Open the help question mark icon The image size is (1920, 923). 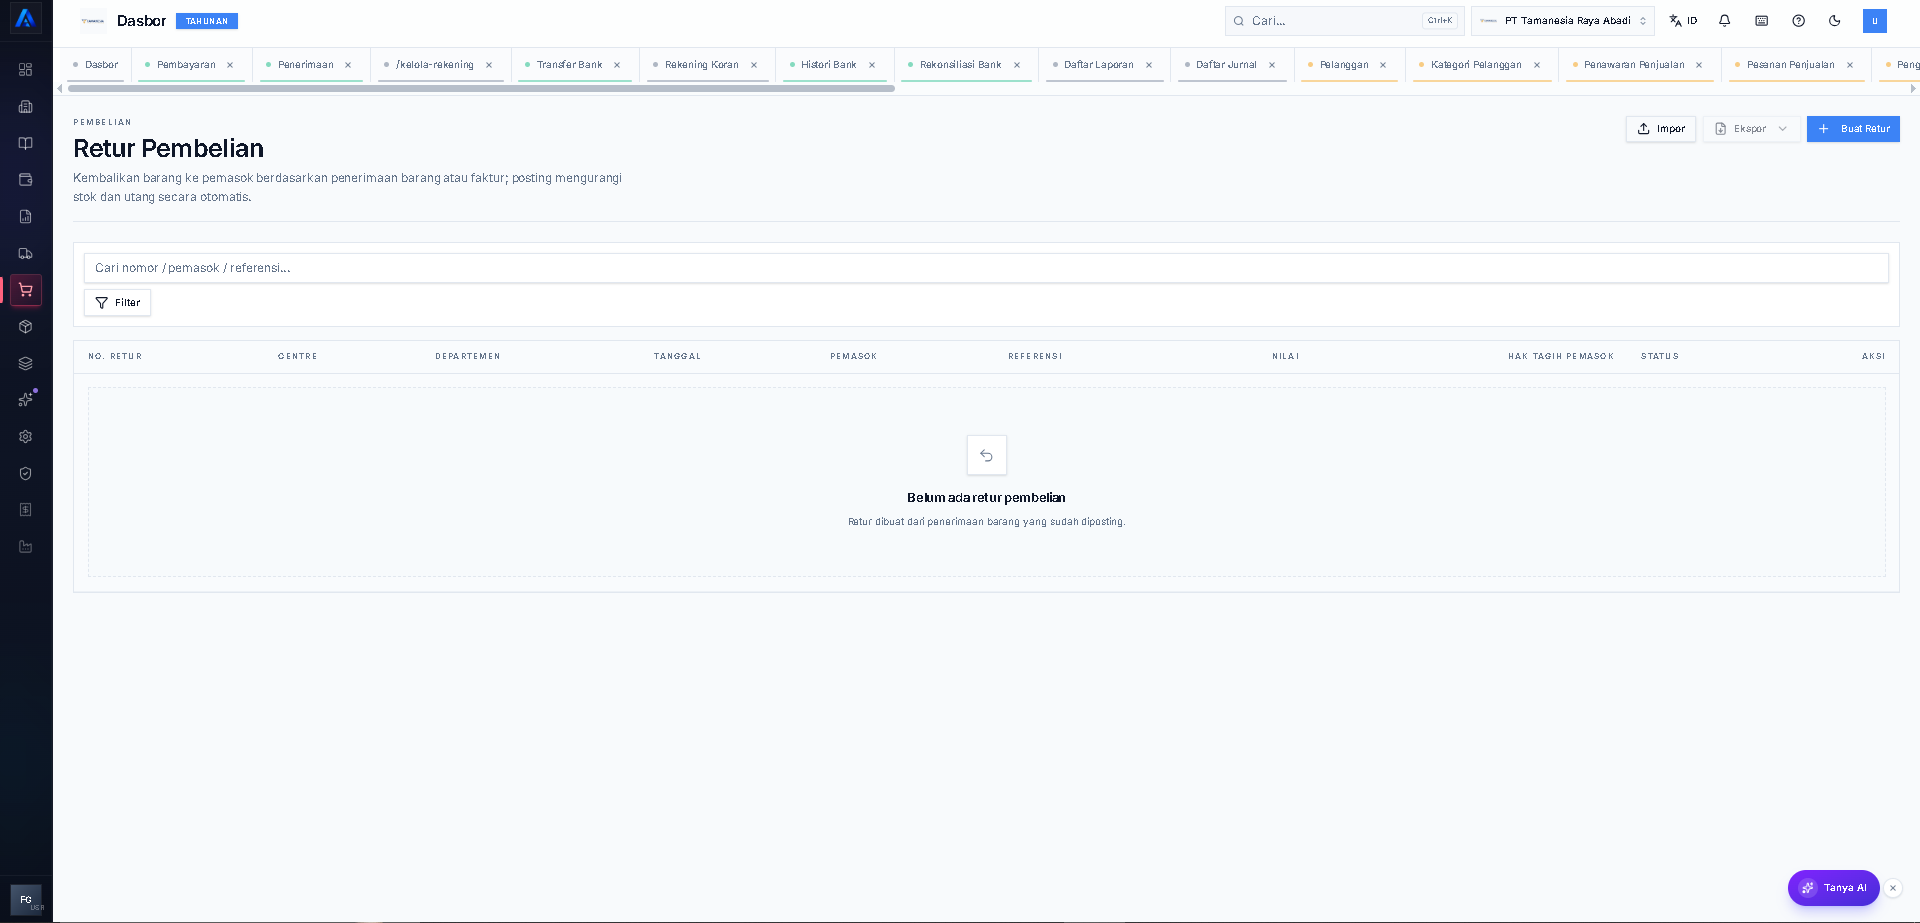1799,21
